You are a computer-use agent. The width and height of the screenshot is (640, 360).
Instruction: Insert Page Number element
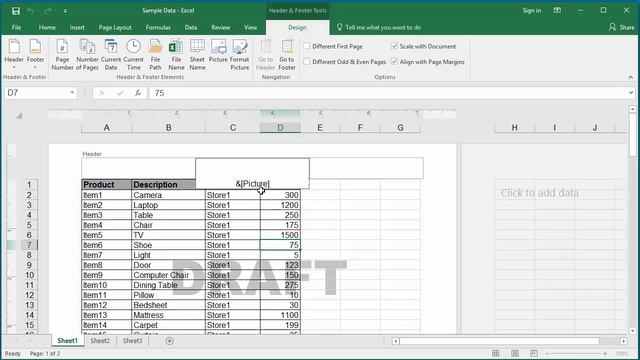tap(62, 54)
